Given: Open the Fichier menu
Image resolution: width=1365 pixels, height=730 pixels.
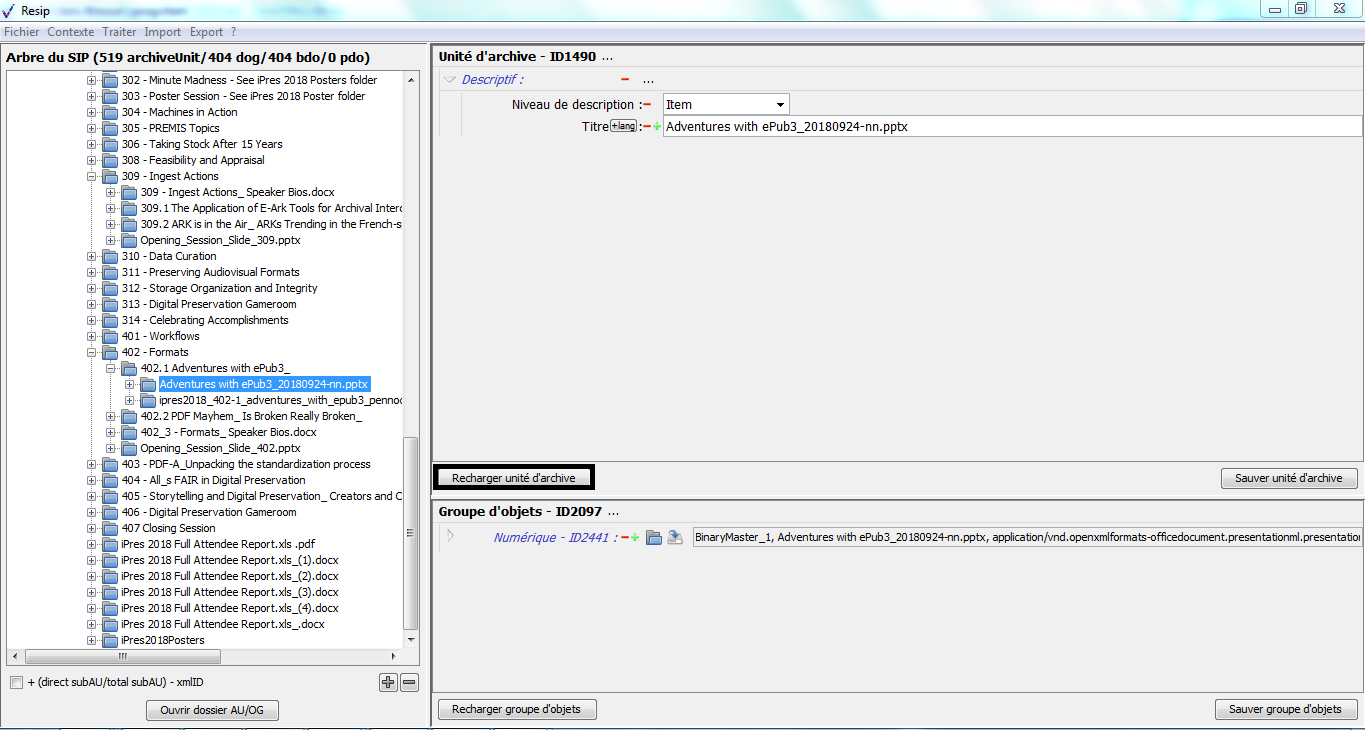Looking at the screenshot, I should (21, 32).
